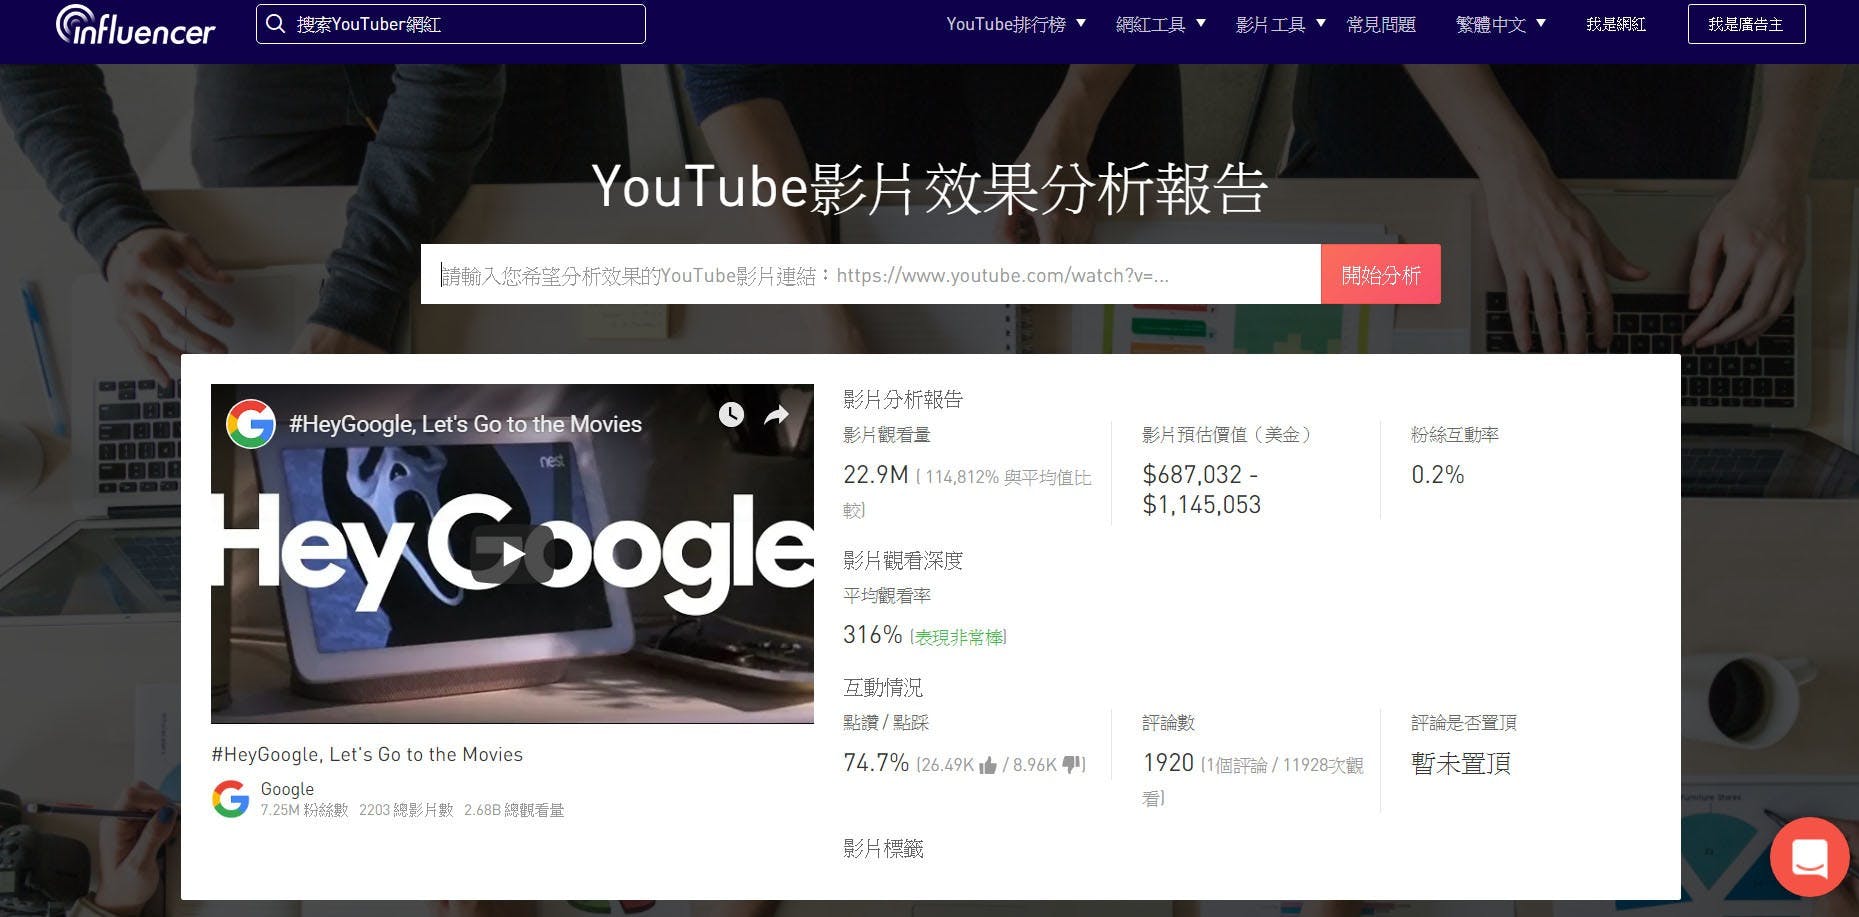This screenshot has width=1859, height=917.
Task: Click the 開始分析 button
Action: tap(1381, 274)
